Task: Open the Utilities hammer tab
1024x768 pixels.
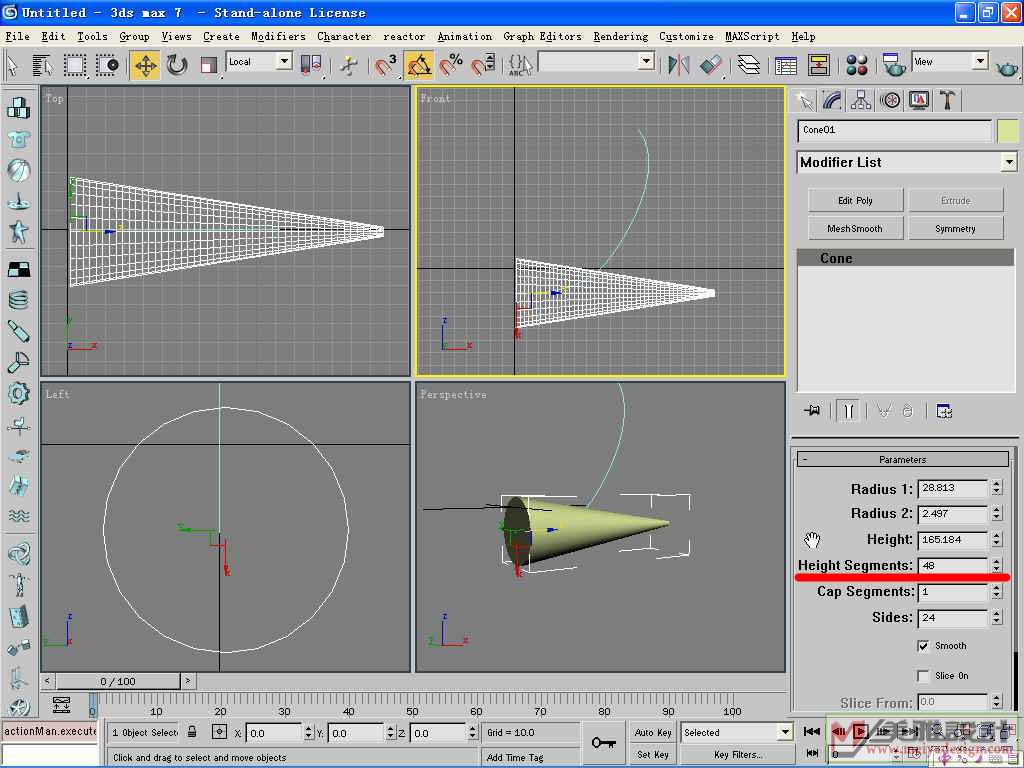Action: (x=948, y=101)
